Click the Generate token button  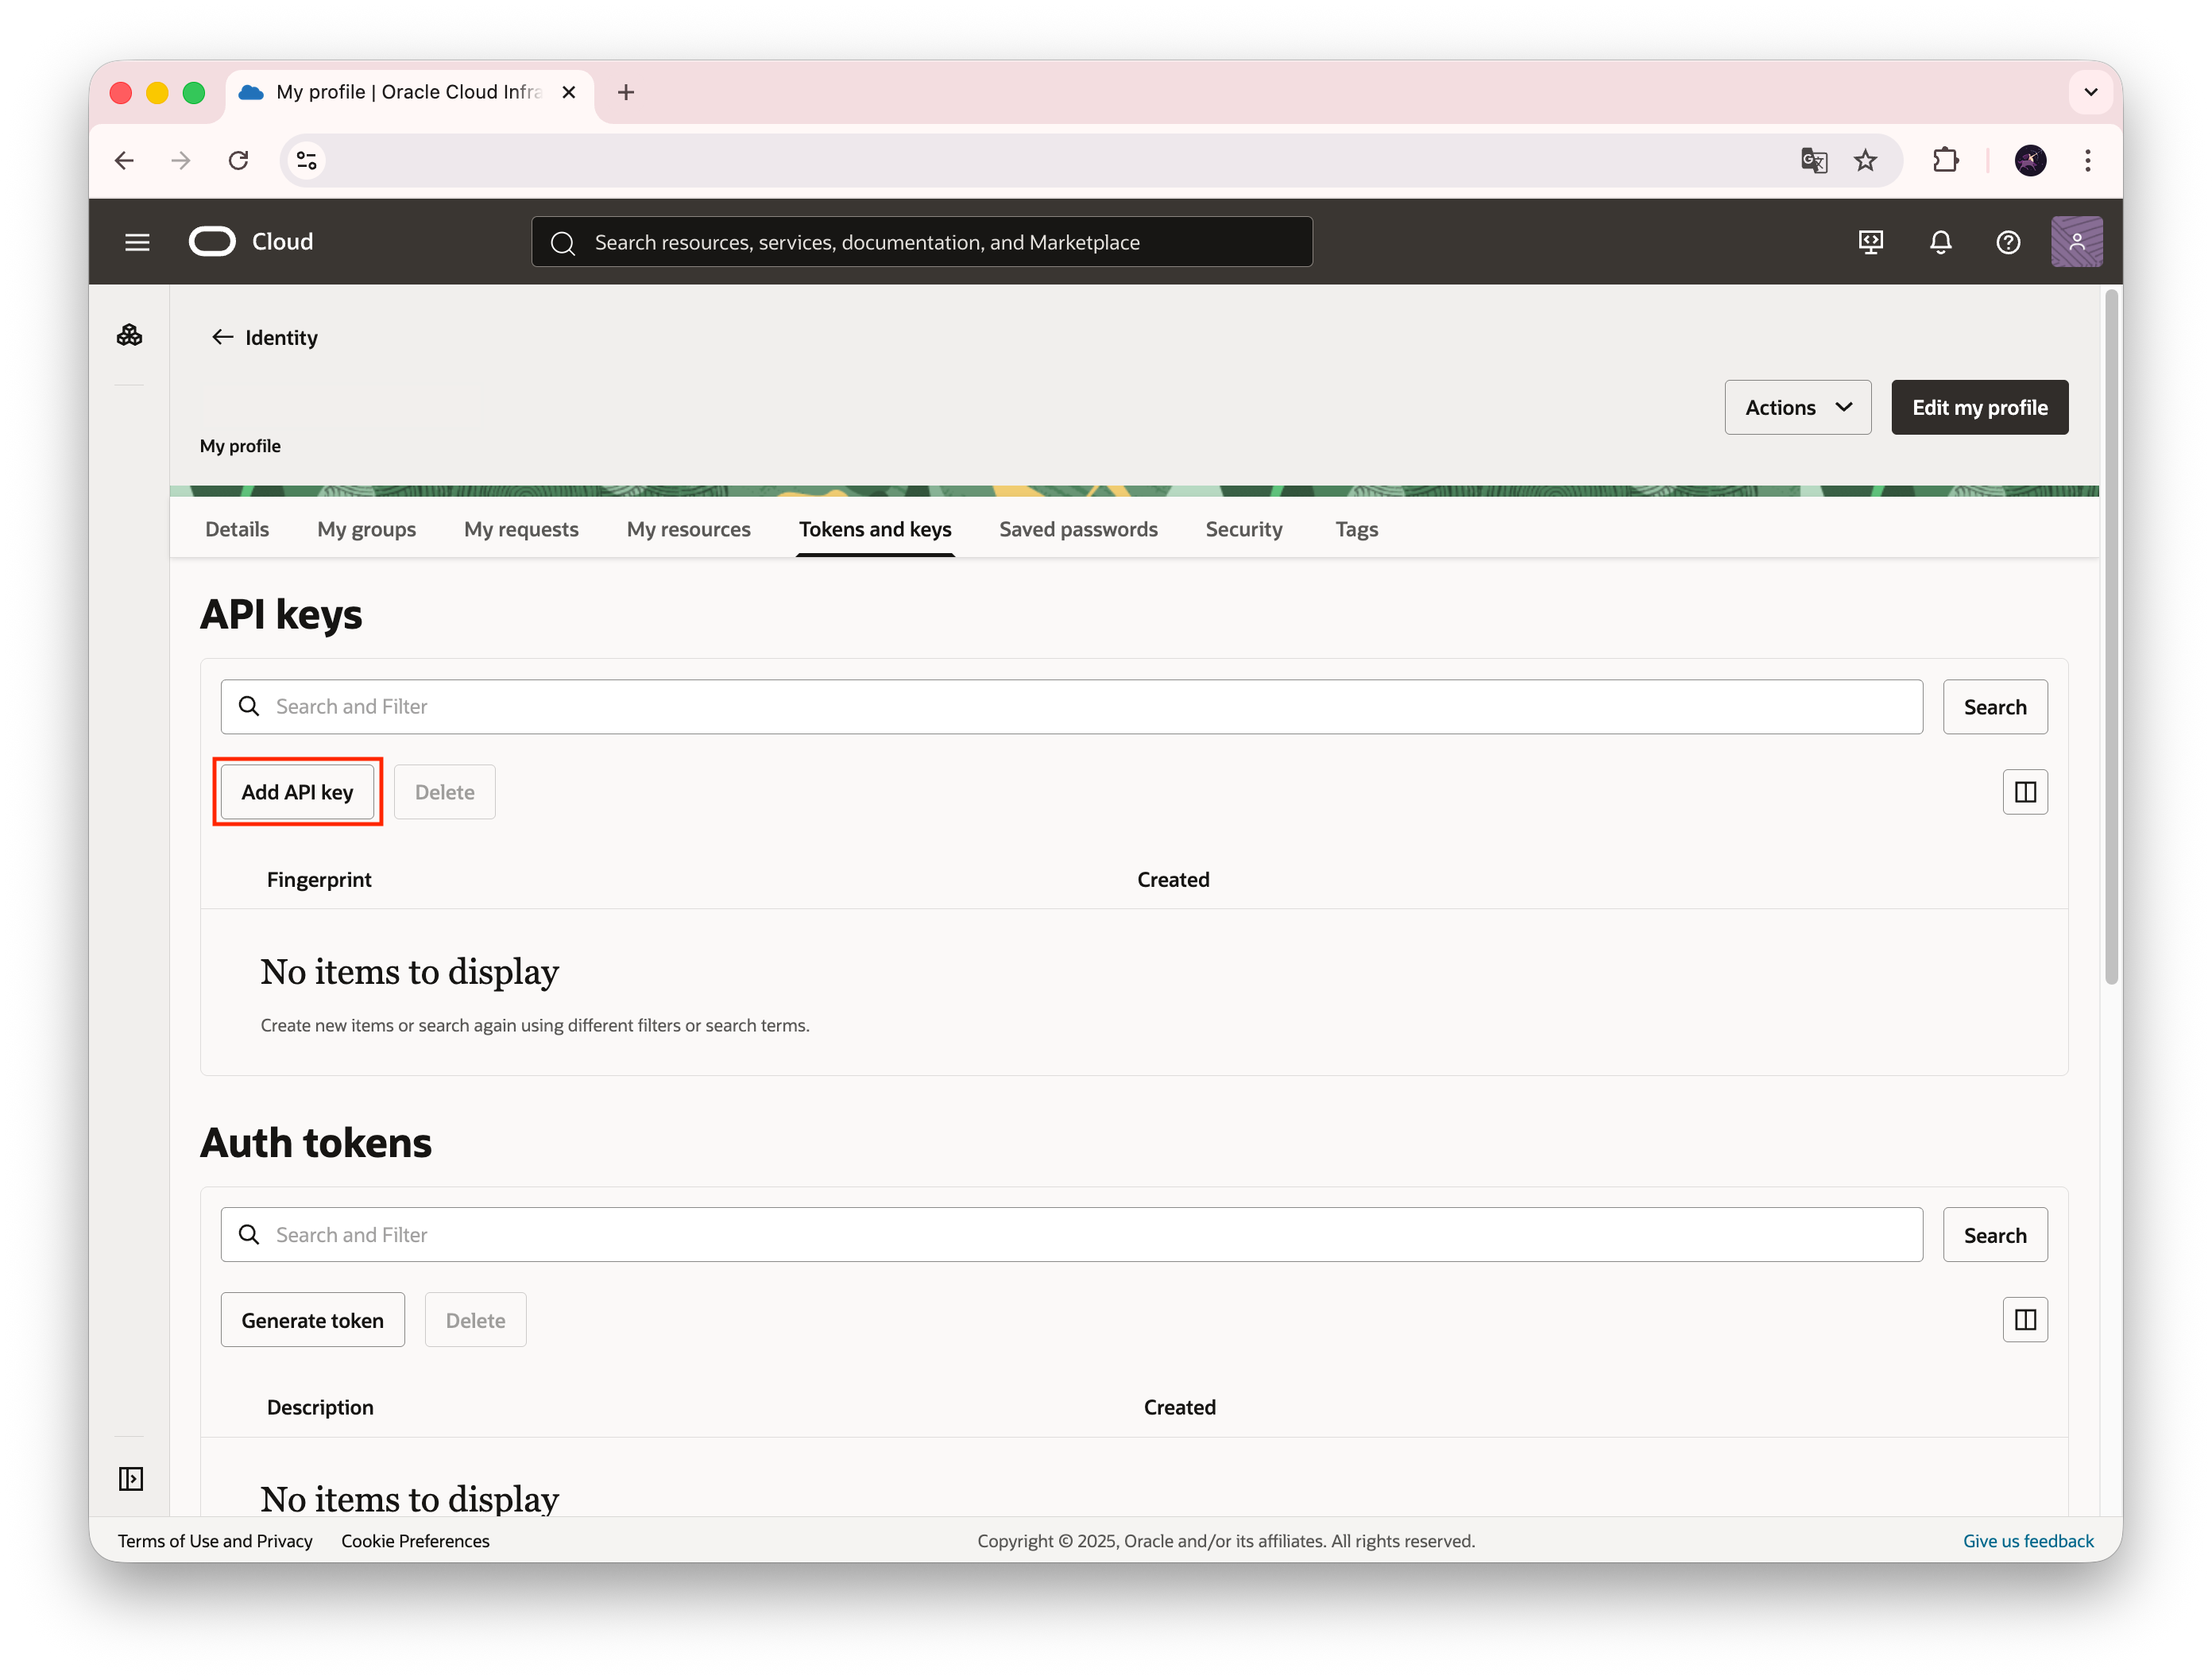pos(312,1320)
